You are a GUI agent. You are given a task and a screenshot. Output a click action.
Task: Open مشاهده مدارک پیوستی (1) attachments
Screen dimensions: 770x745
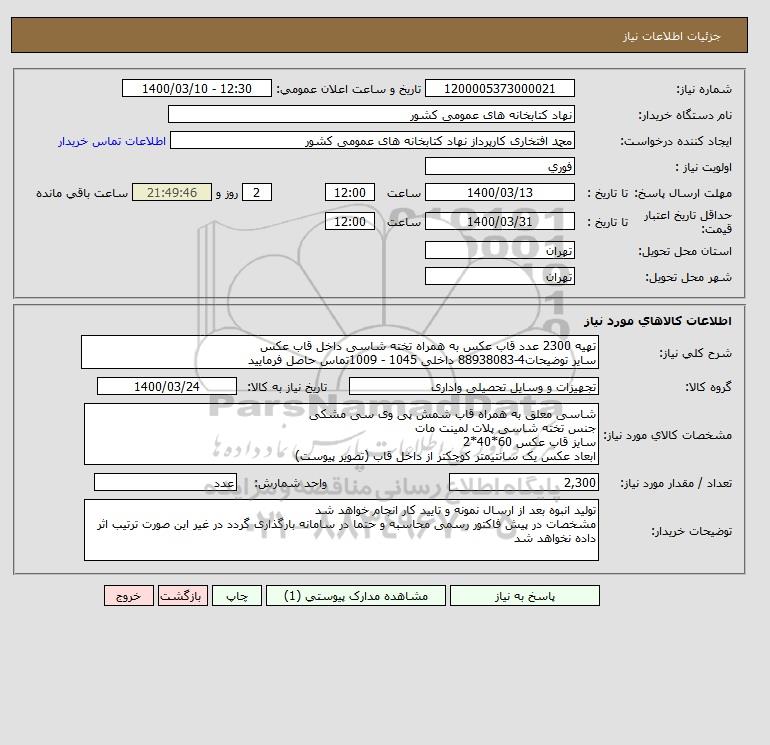[356, 596]
